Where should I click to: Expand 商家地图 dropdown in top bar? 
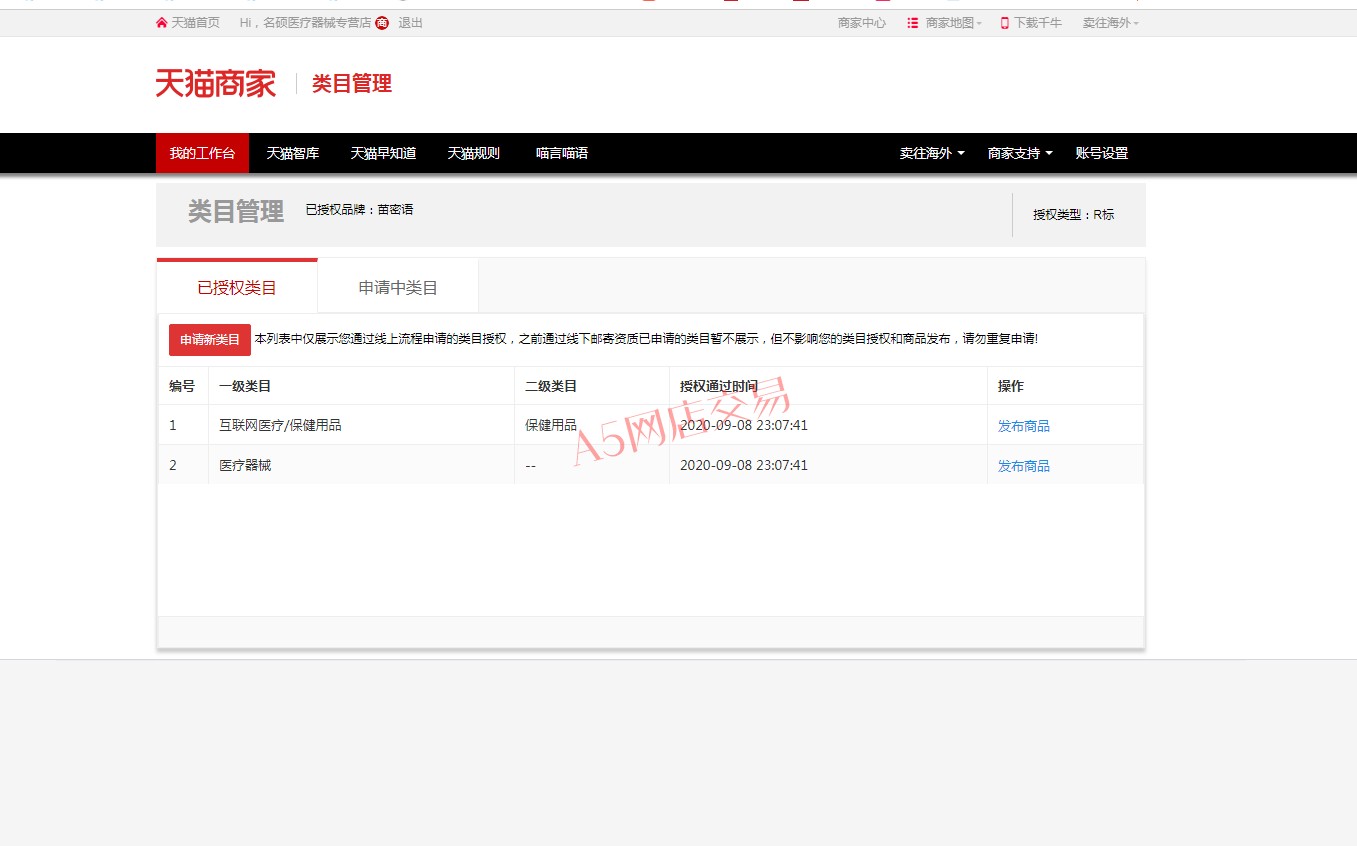[x=954, y=23]
